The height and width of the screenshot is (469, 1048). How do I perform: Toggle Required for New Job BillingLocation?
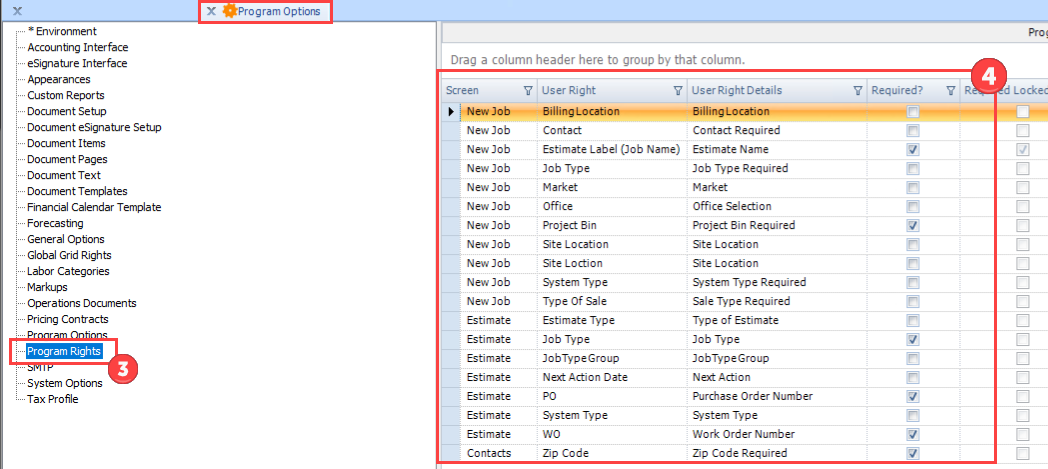pyautogui.click(x=912, y=112)
